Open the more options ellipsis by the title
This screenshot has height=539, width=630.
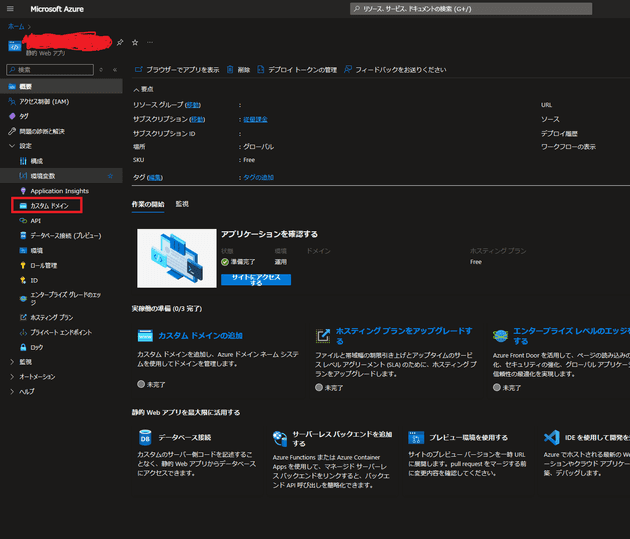coord(150,42)
